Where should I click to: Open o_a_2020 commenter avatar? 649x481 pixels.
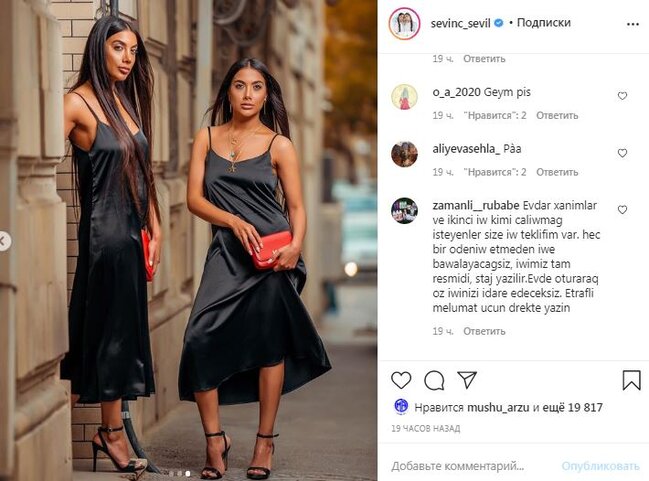[x=404, y=97]
